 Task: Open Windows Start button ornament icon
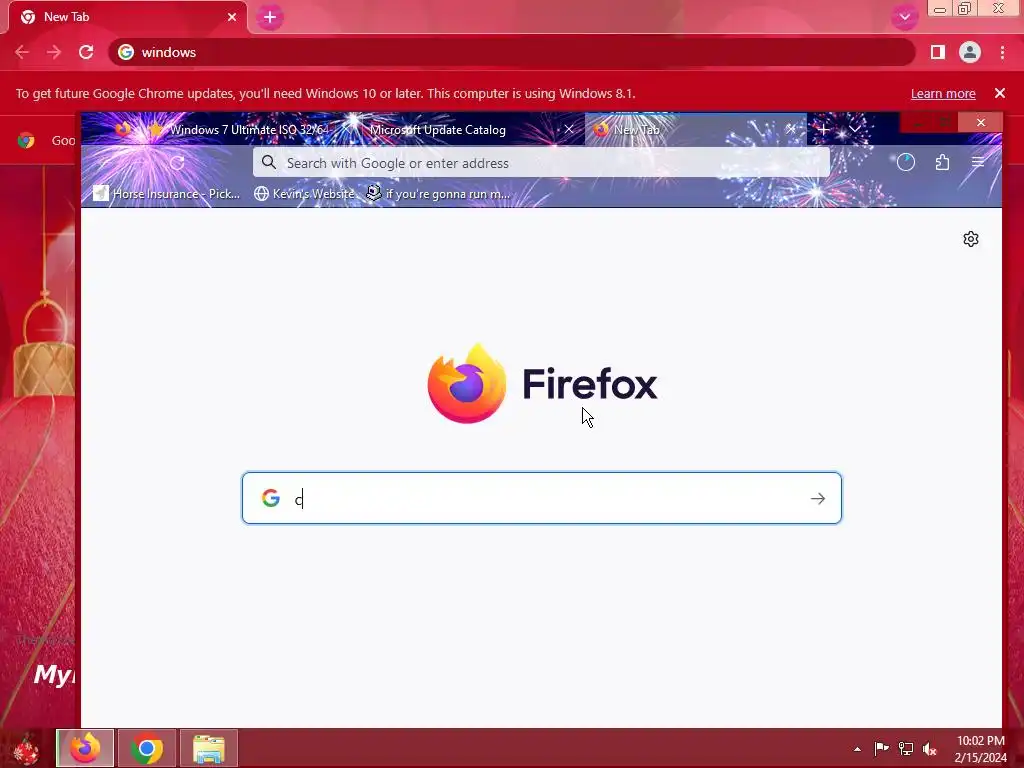[x=26, y=748]
